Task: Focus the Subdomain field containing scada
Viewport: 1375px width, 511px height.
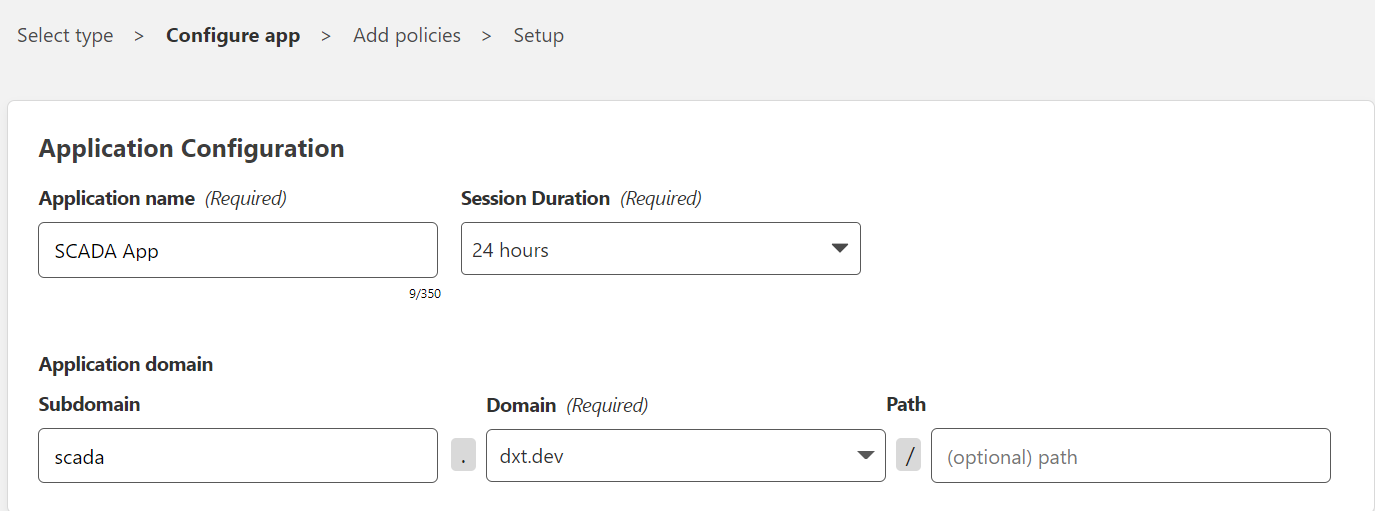Action: coord(238,456)
